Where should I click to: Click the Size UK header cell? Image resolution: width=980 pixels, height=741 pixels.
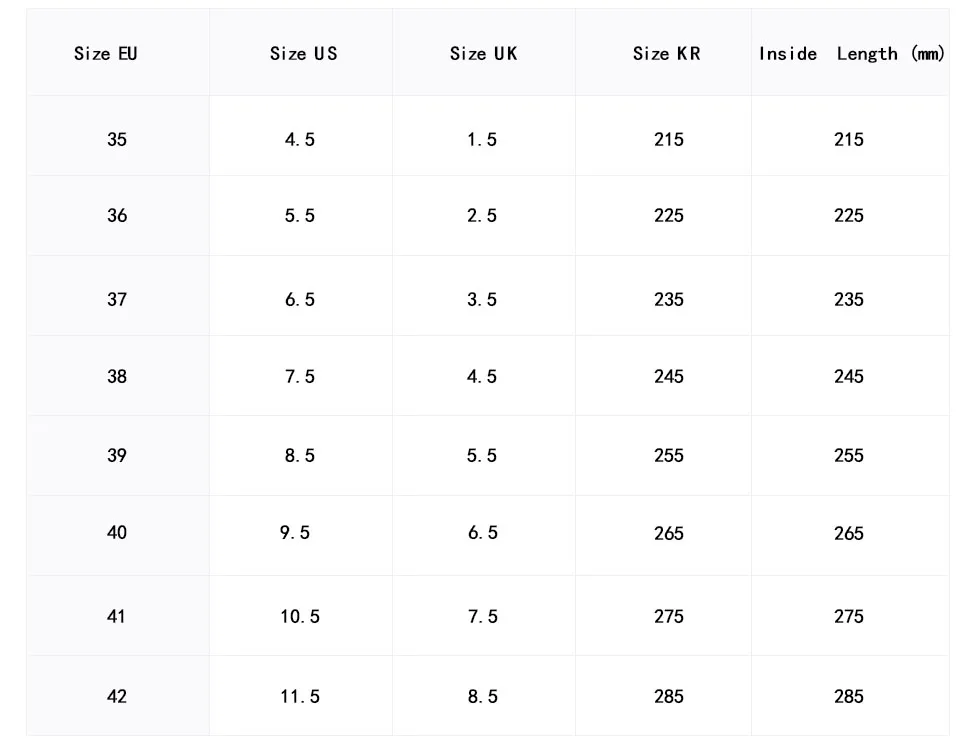click(483, 54)
